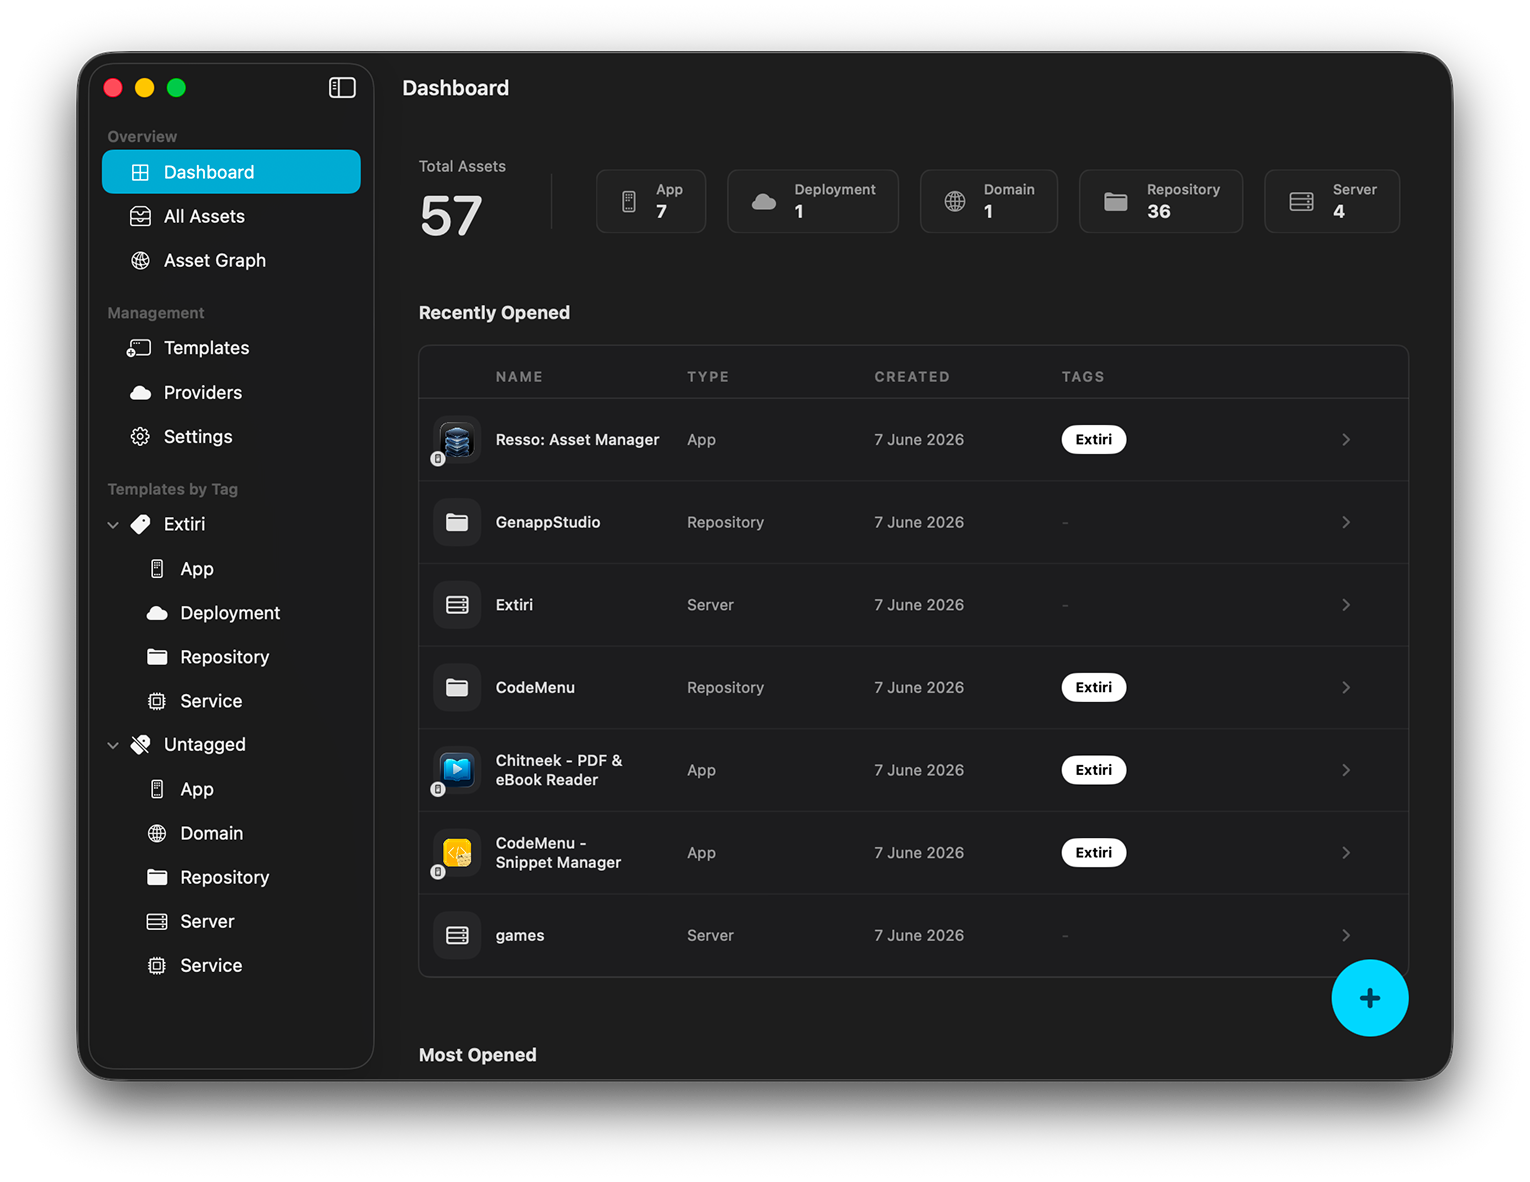The height and width of the screenshot is (1182, 1530).
Task: Go to All Assets
Action: point(231,216)
